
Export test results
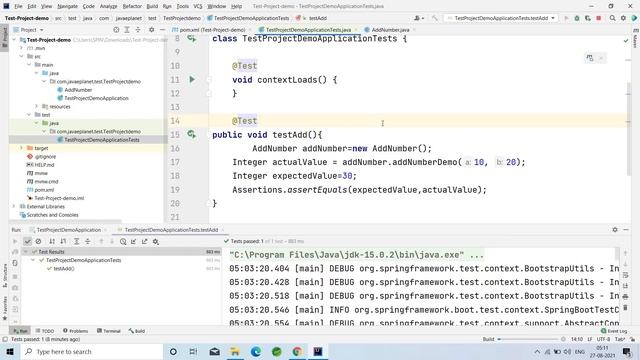click(x=144, y=242)
